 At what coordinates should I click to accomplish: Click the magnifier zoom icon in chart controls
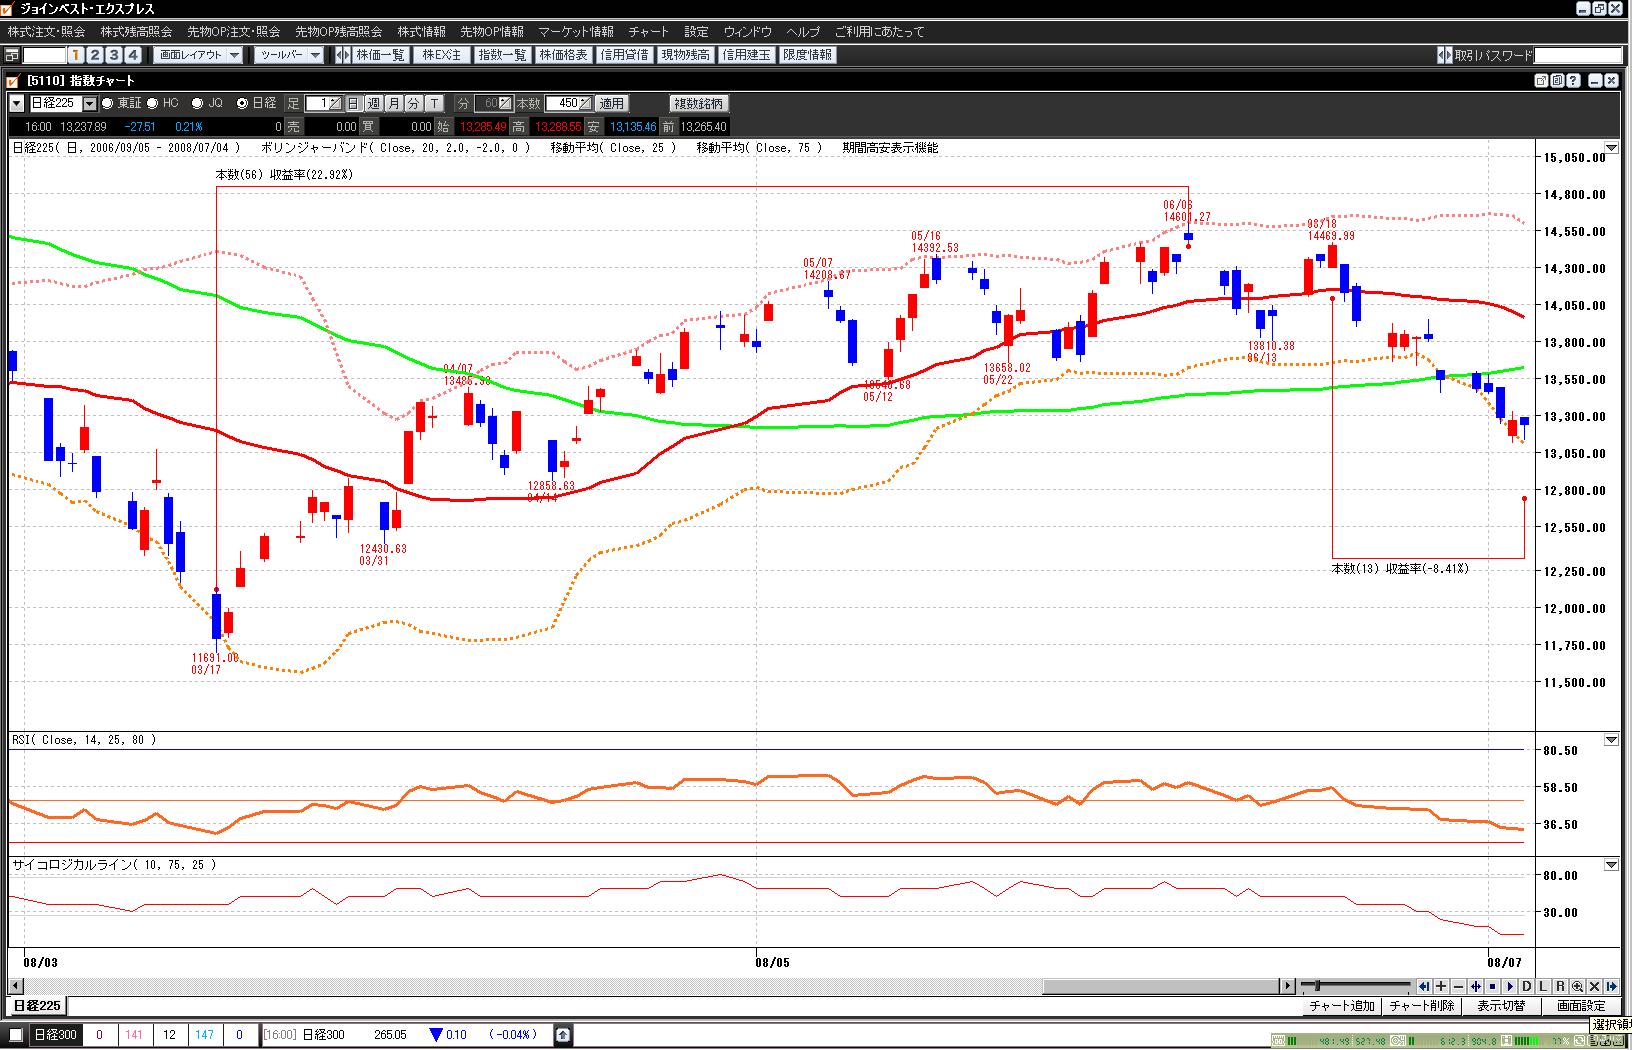(x=1577, y=986)
